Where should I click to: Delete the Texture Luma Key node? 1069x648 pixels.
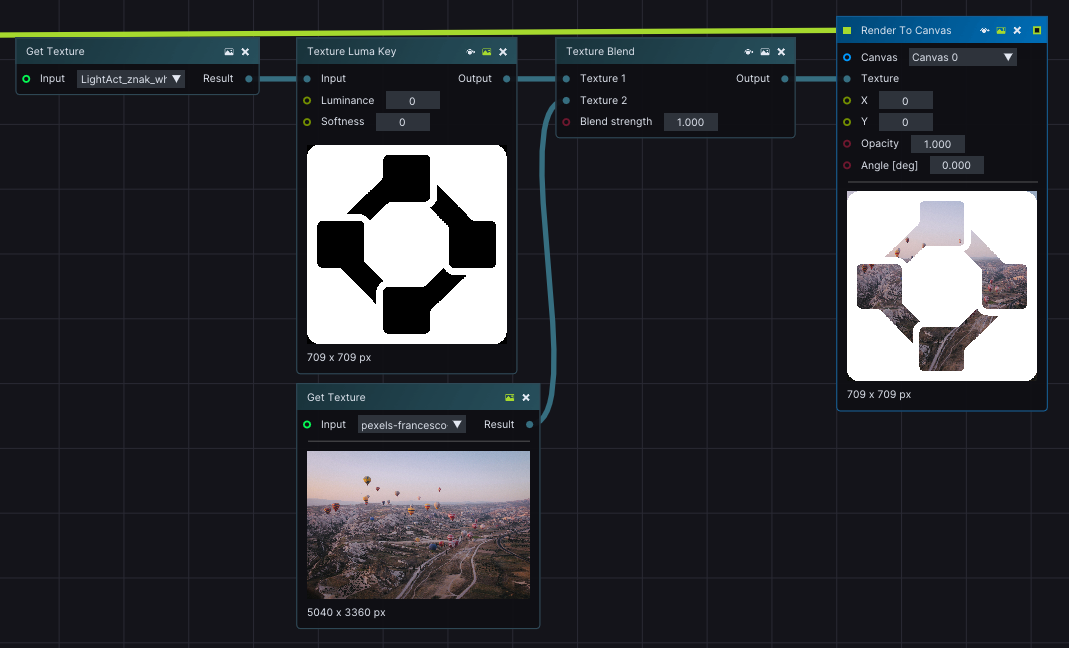click(503, 52)
